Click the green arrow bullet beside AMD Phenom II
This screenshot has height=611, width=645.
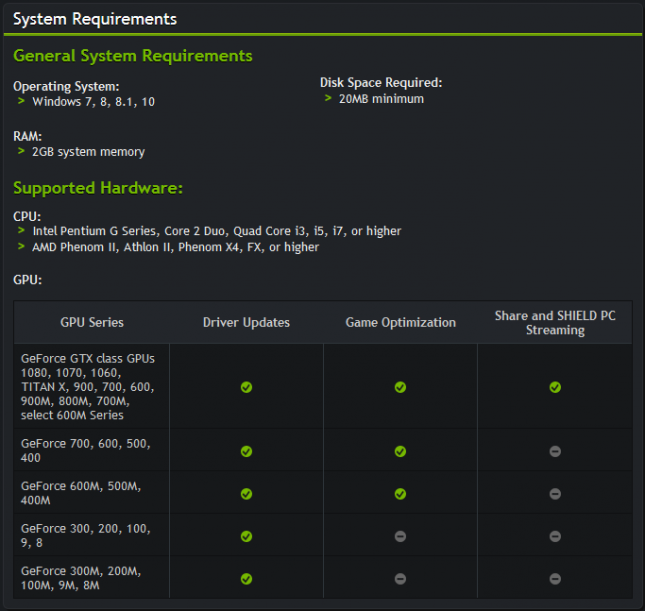point(21,246)
